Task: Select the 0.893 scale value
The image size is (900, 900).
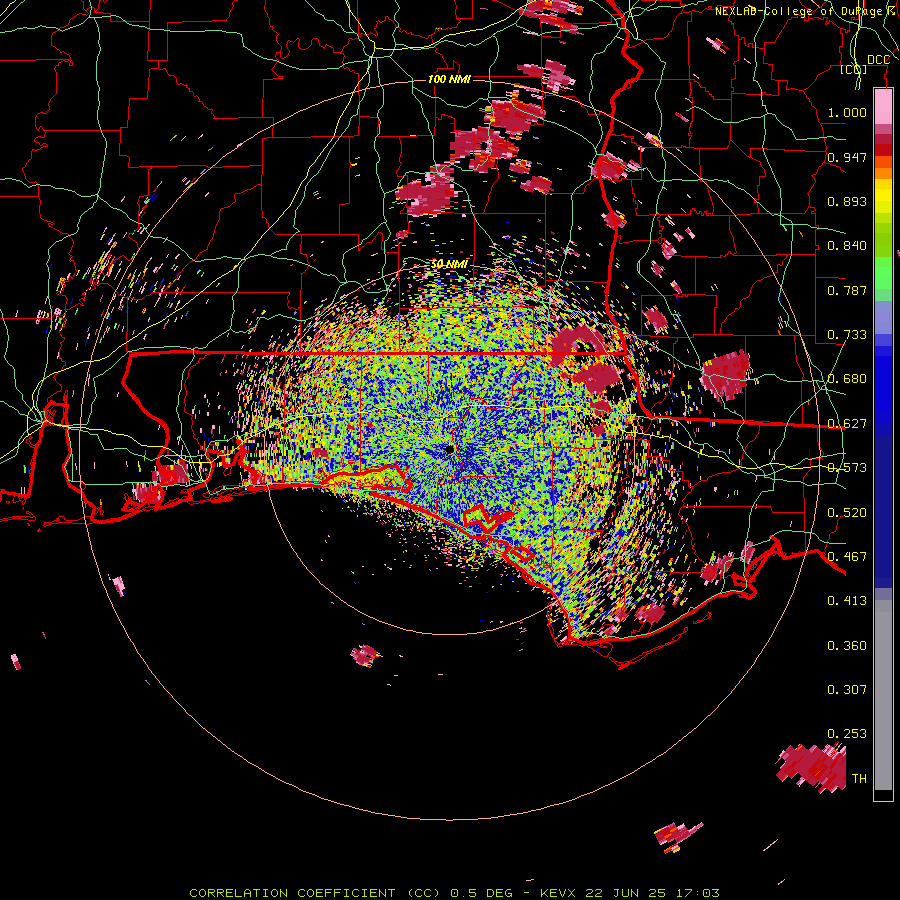Action: pos(847,201)
